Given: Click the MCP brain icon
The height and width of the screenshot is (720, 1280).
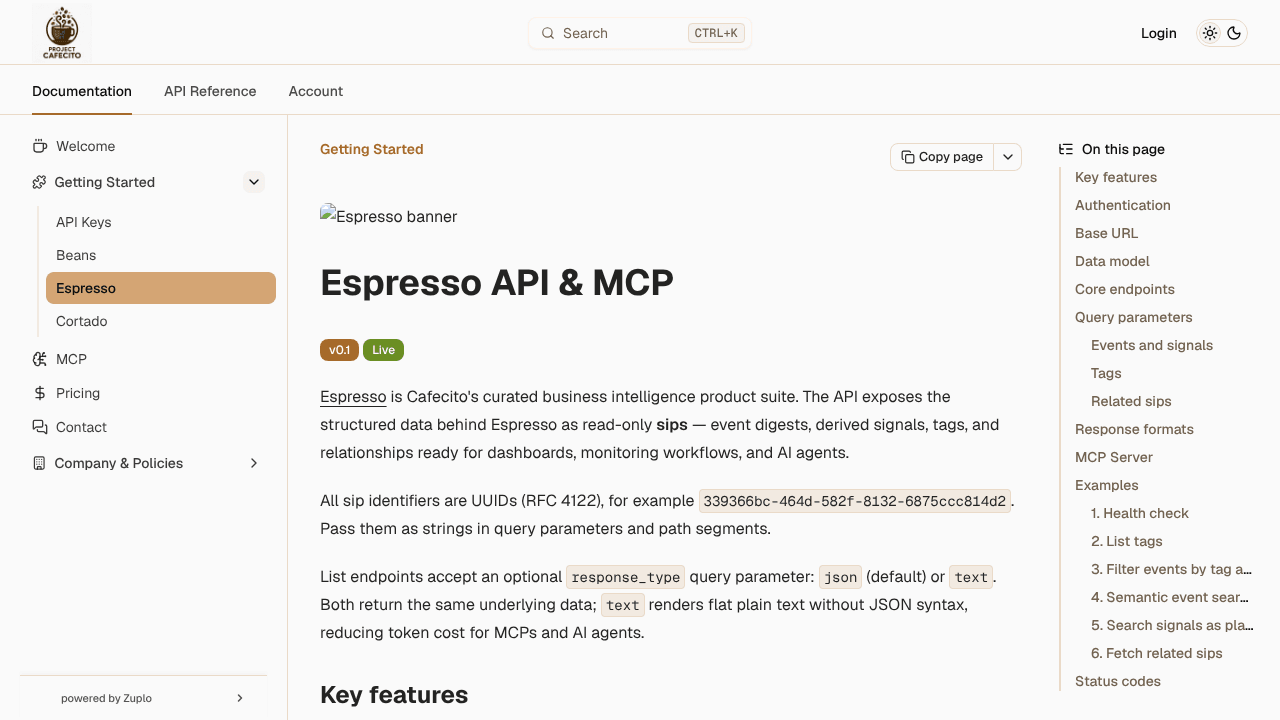Looking at the screenshot, I should point(40,359).
